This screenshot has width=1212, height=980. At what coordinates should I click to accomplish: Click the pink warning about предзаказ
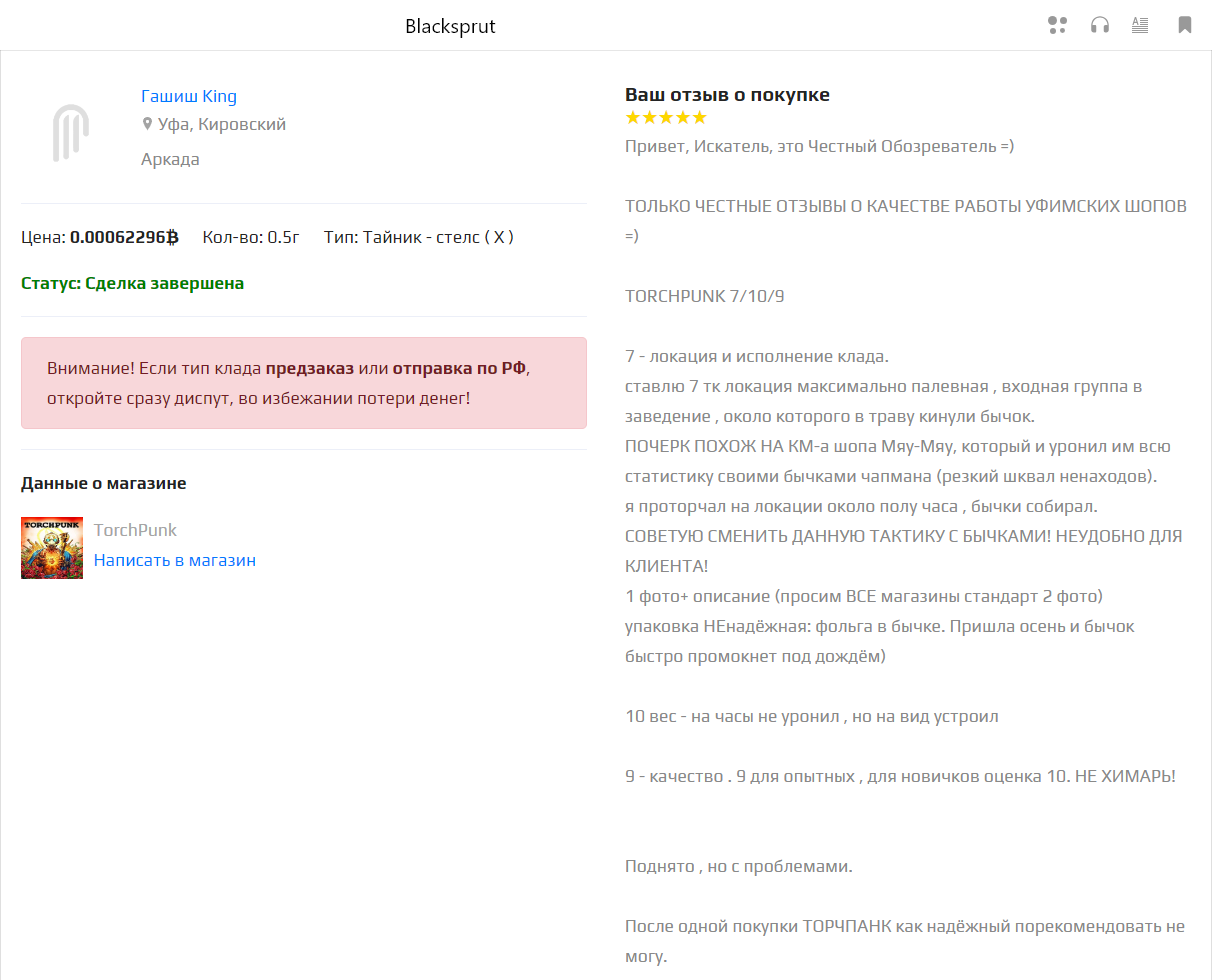(x=304, y=383)
